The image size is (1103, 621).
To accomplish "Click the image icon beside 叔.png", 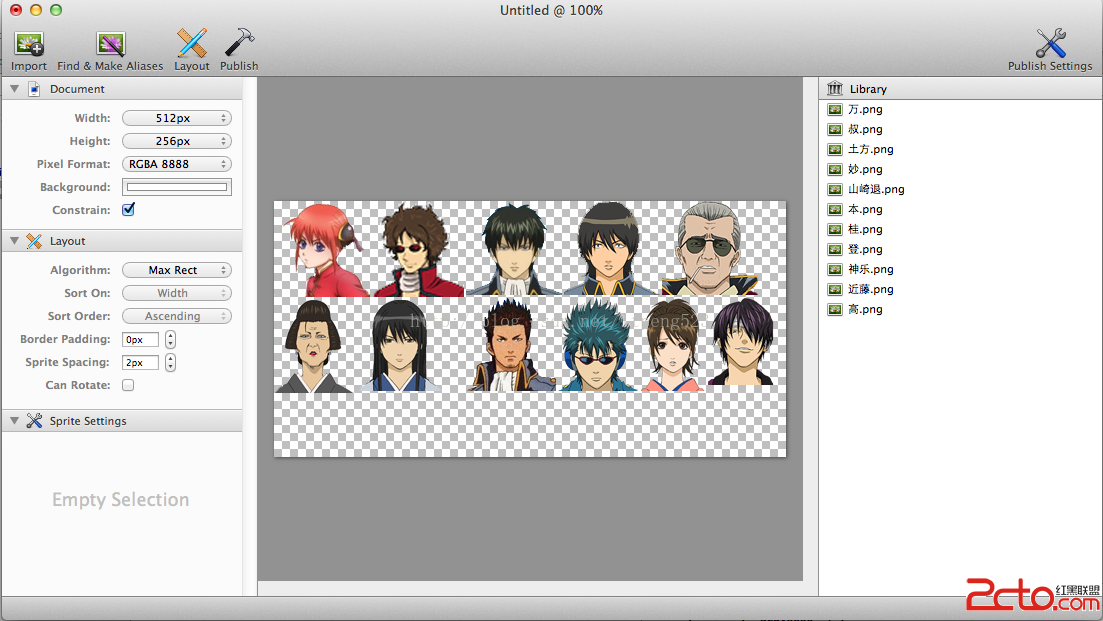I will pos(835,129).
